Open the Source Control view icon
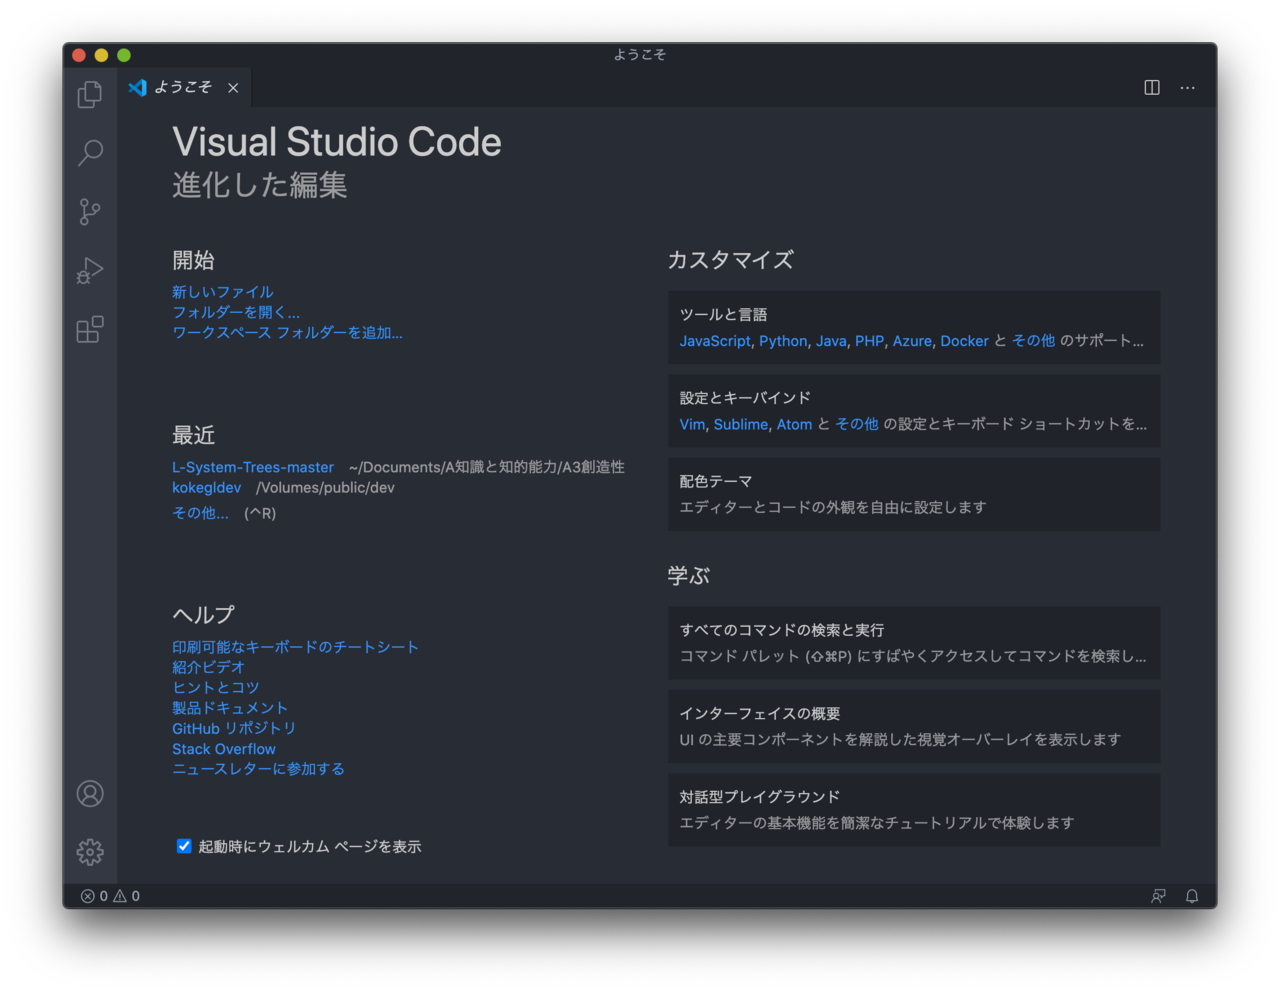 click(90, 211)
